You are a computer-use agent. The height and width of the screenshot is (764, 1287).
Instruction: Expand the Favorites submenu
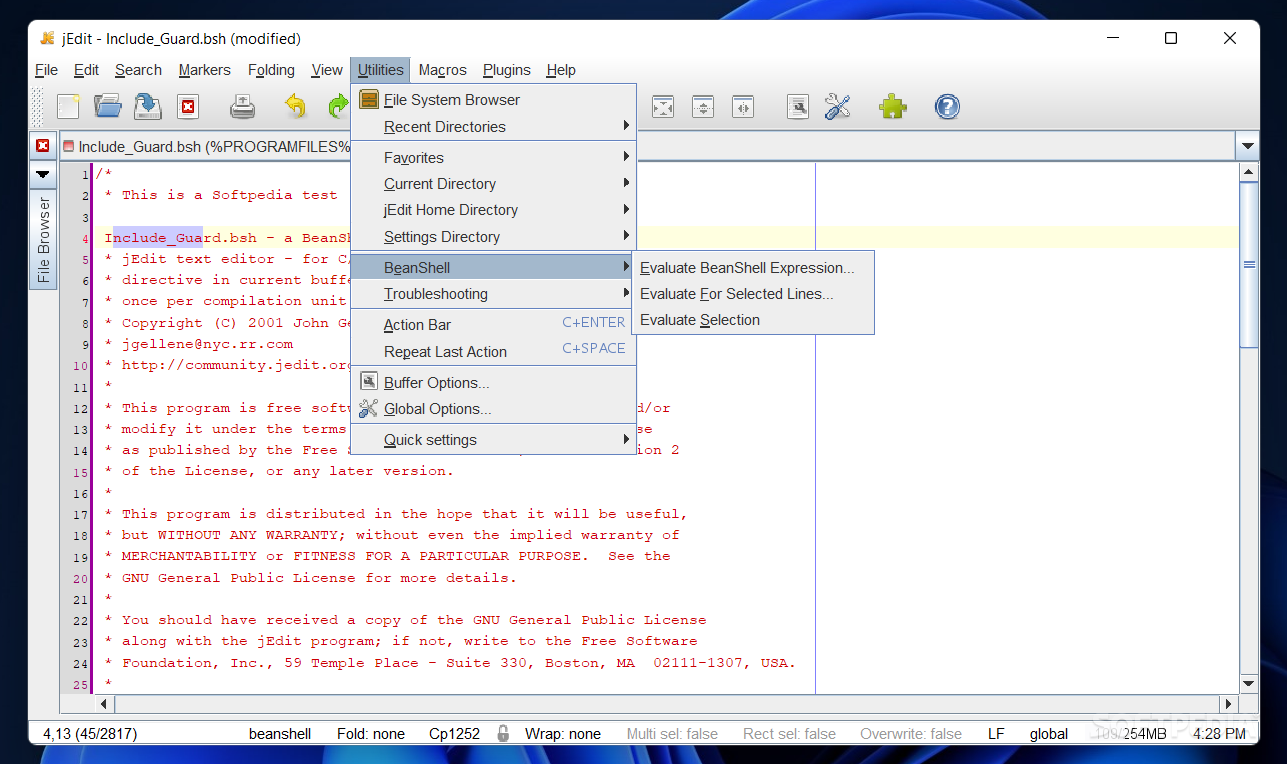tap(493, 158)
